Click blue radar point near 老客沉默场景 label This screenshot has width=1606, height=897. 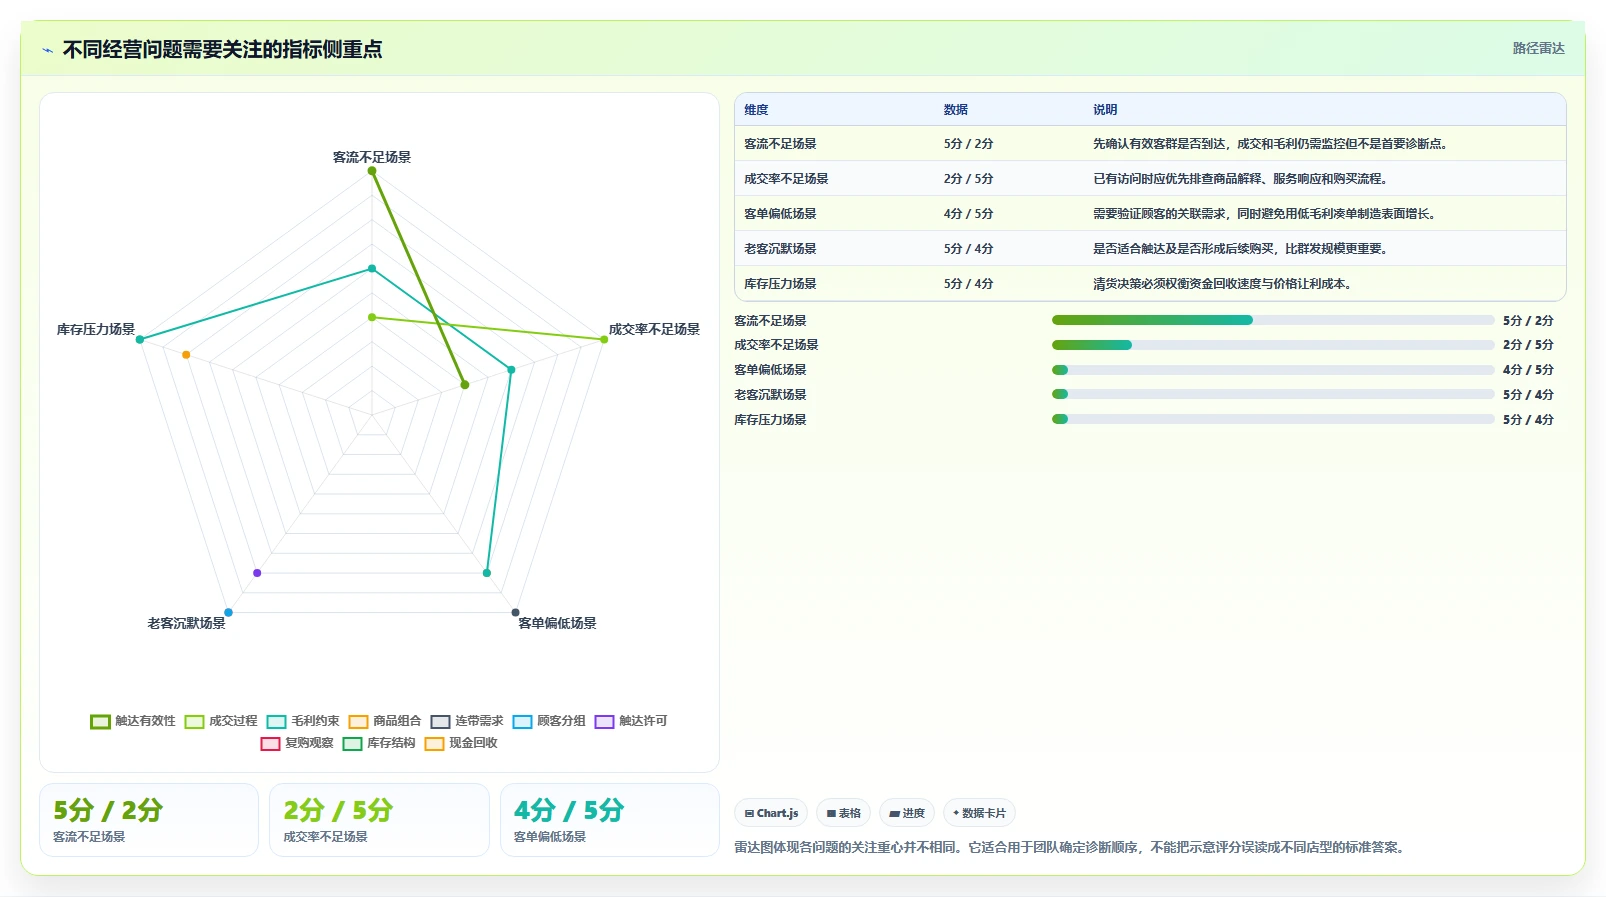pos(228,613)
